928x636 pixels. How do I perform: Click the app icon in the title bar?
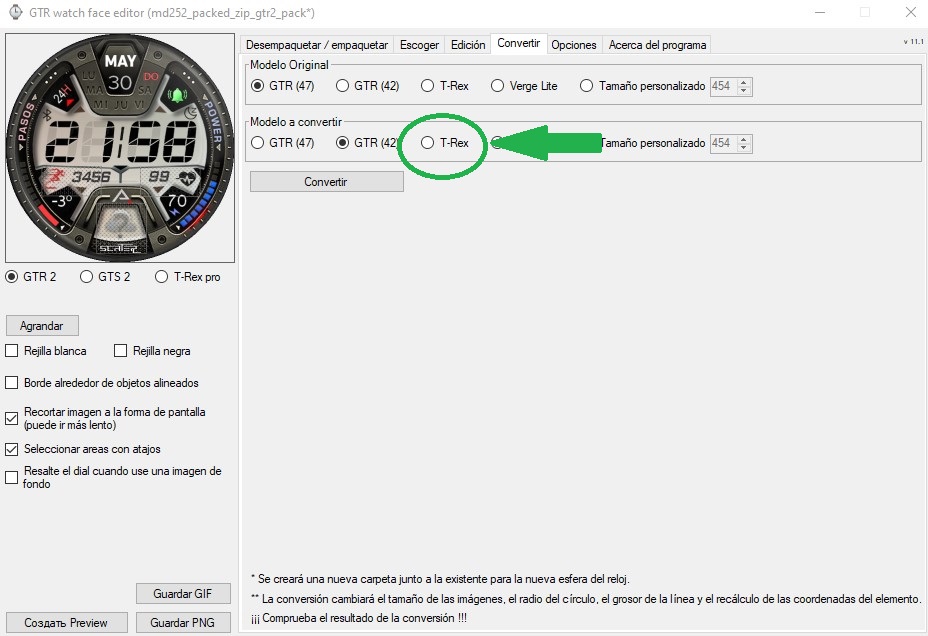pos(16,12)
